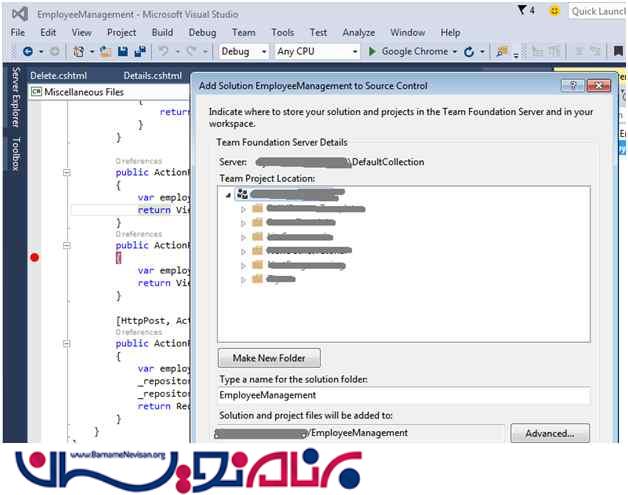Click the solution folder name text field
Screen dimensions: 628x495
[404, 397]
